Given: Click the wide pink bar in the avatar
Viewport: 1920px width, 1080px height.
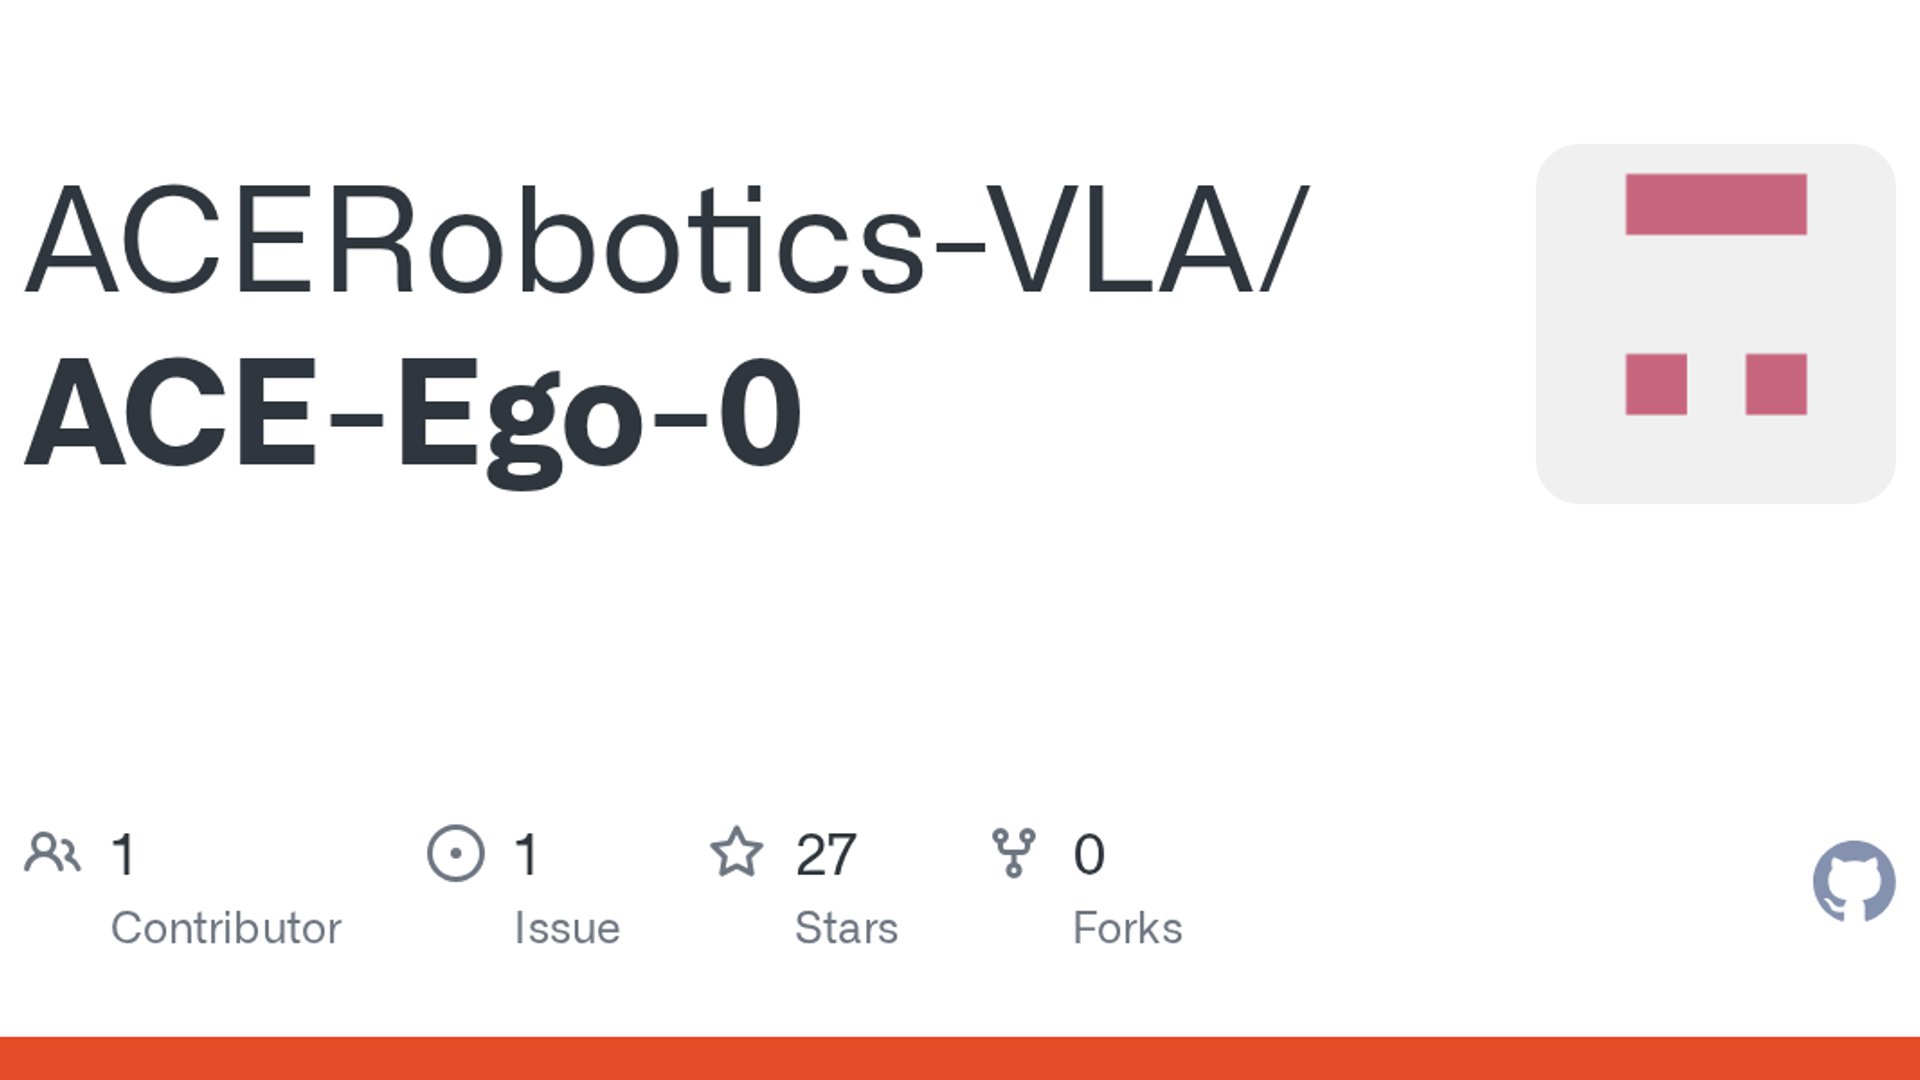Looking at the screenshot, I should click(x=1716, y=204).
